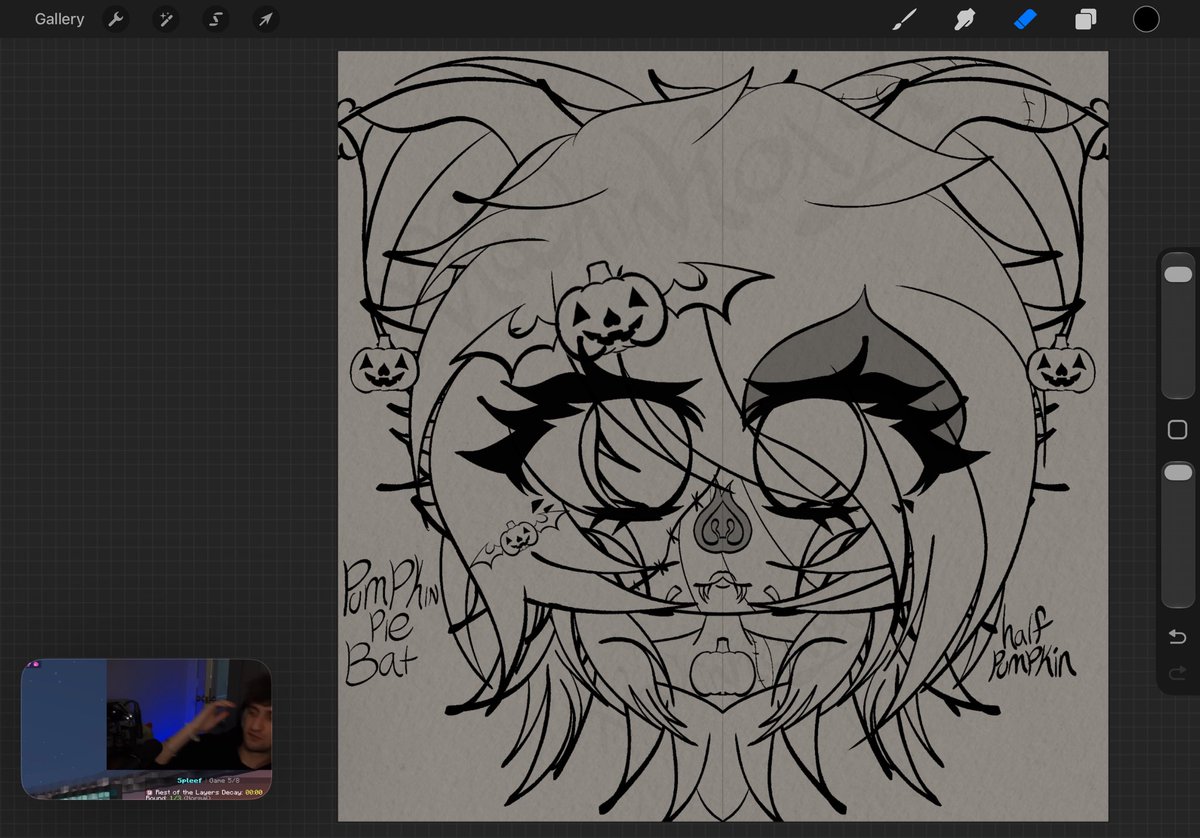Adjust the brush opacity slider
This screenshot has width=1200, height=838.
[x=1178, y=534]
